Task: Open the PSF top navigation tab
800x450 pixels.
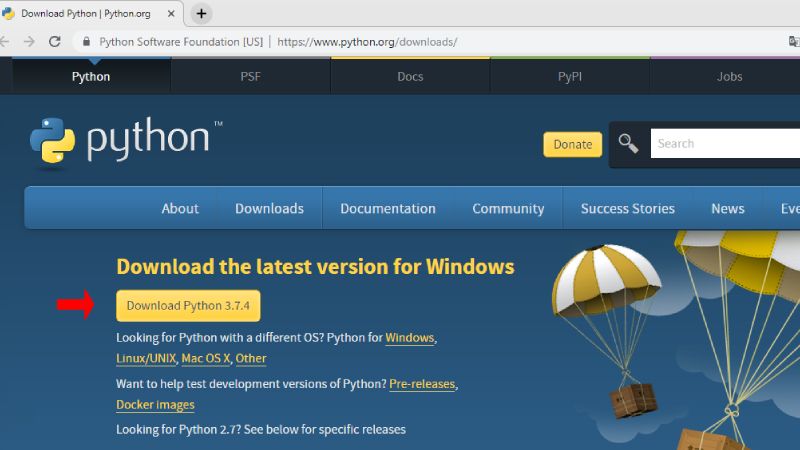Action: [251, 77]
